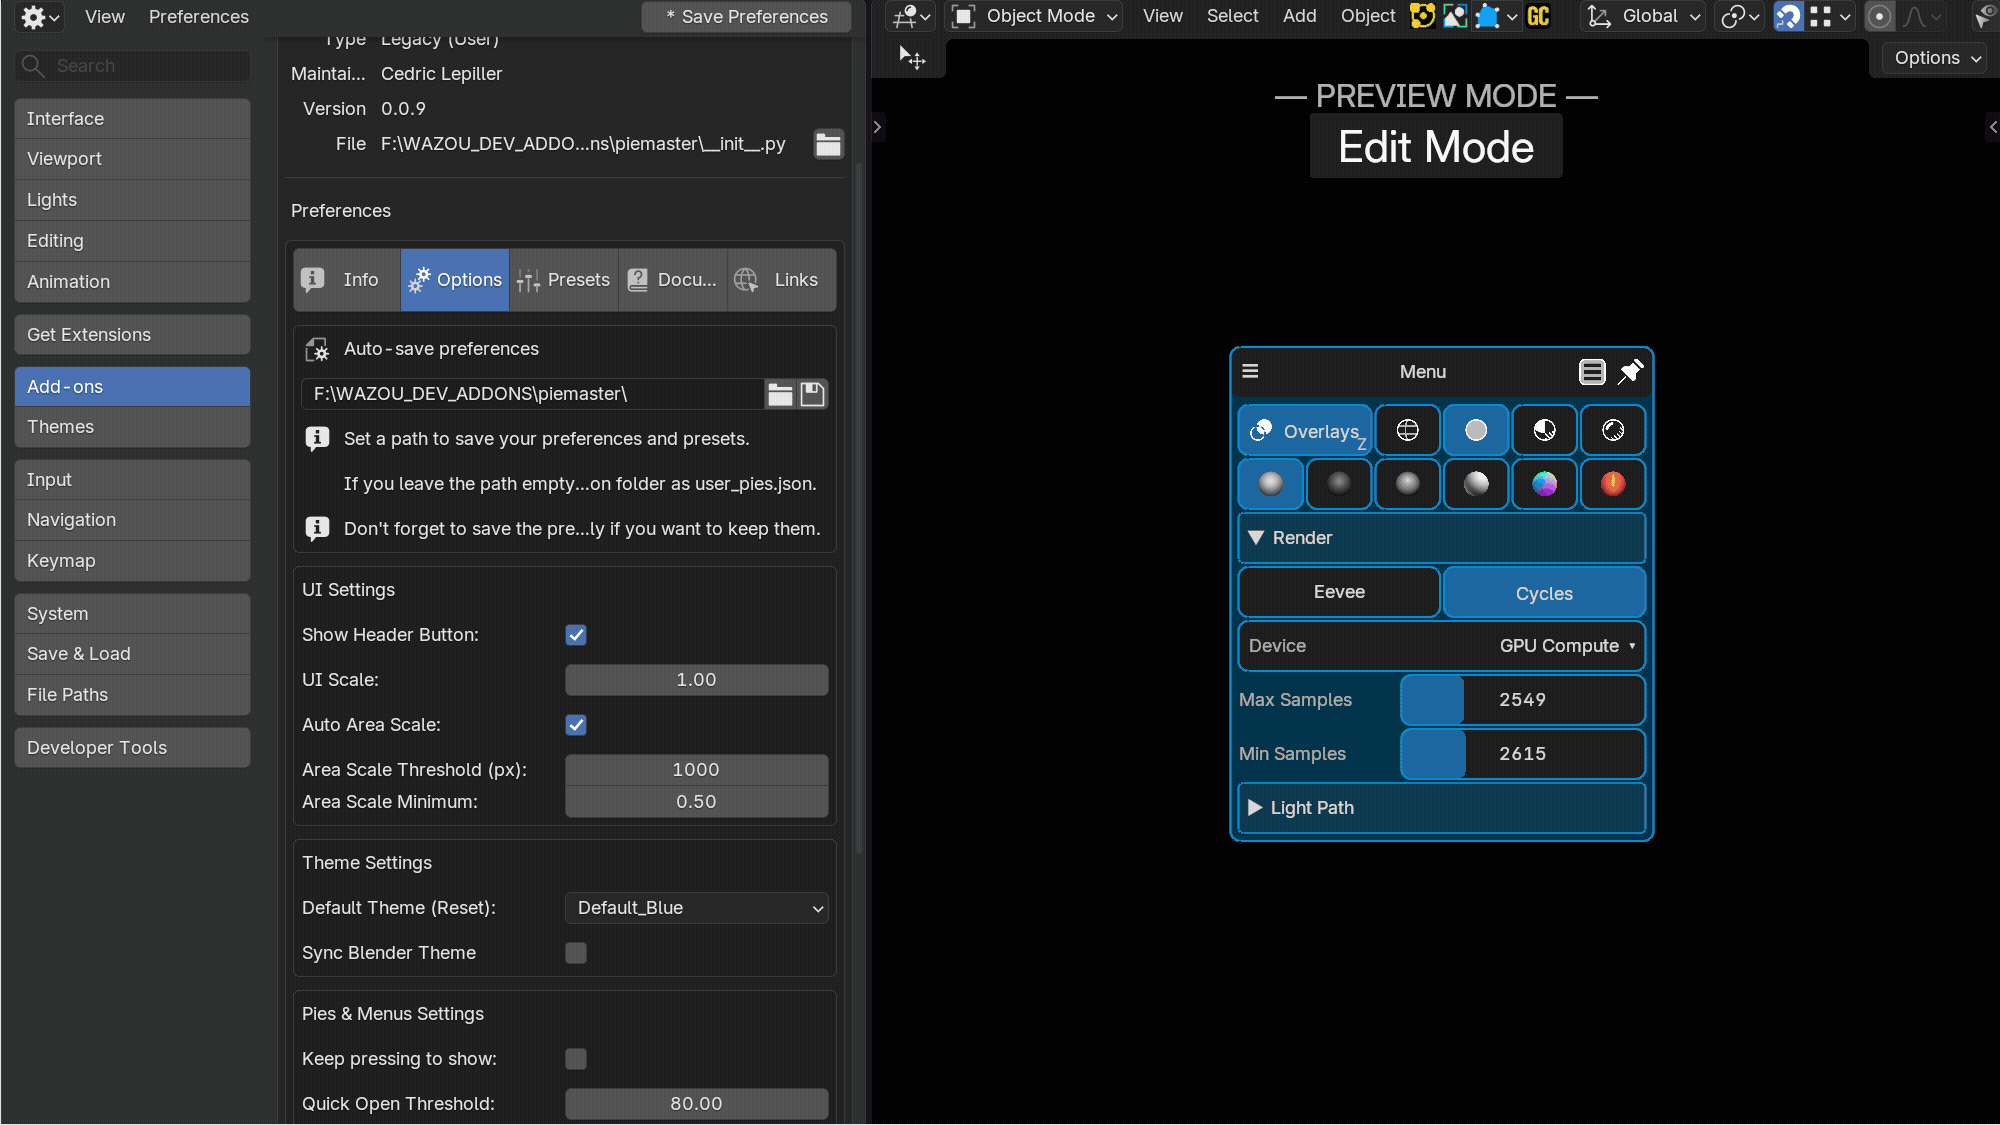This screenshot has height=1125, width=2000.
Task: Select solid shading in the Menu panel
Action: [x=1476, y=430]
